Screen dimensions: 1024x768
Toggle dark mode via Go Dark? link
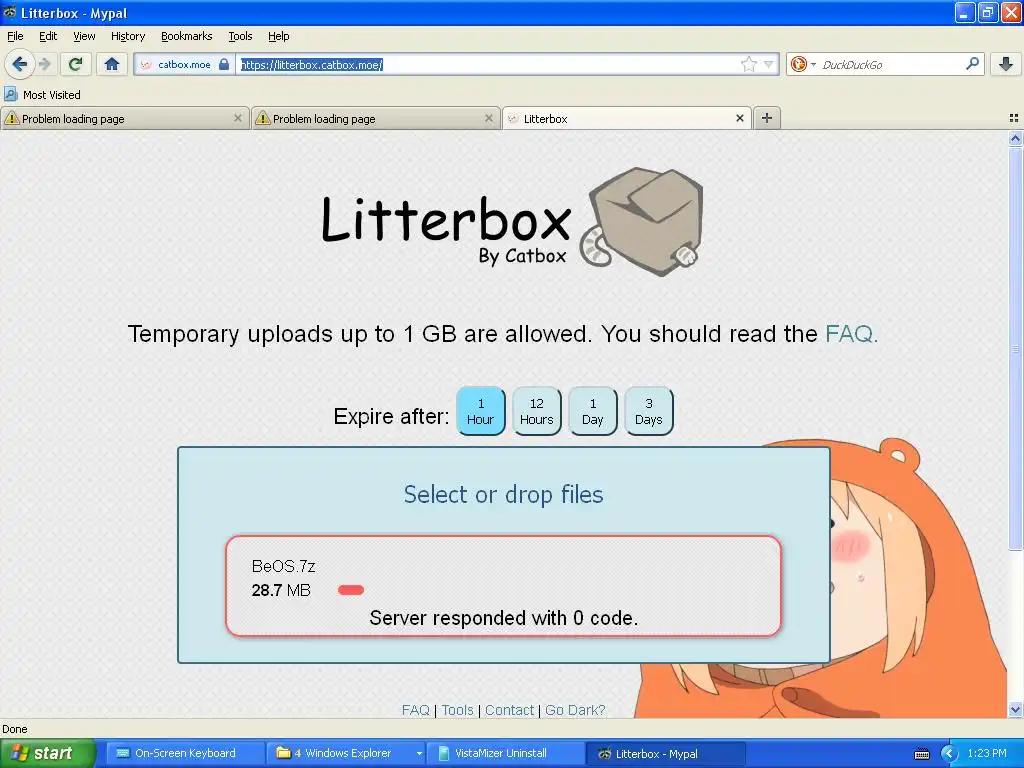pos(575,710)
